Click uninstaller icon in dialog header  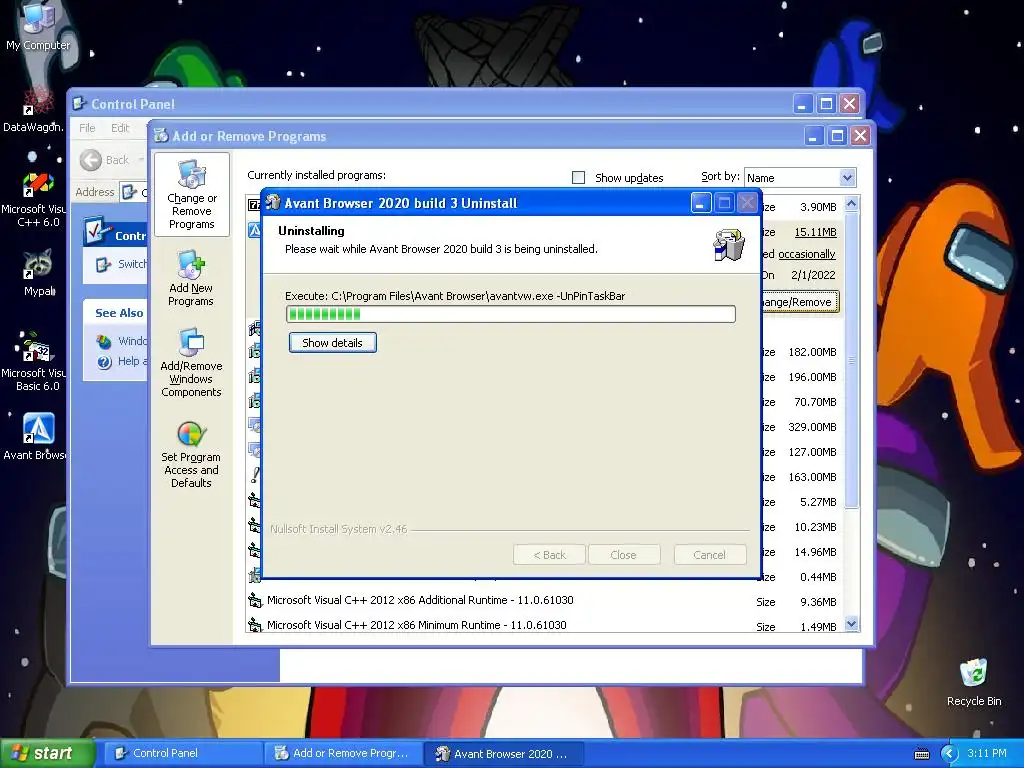[x=728, y=244]
